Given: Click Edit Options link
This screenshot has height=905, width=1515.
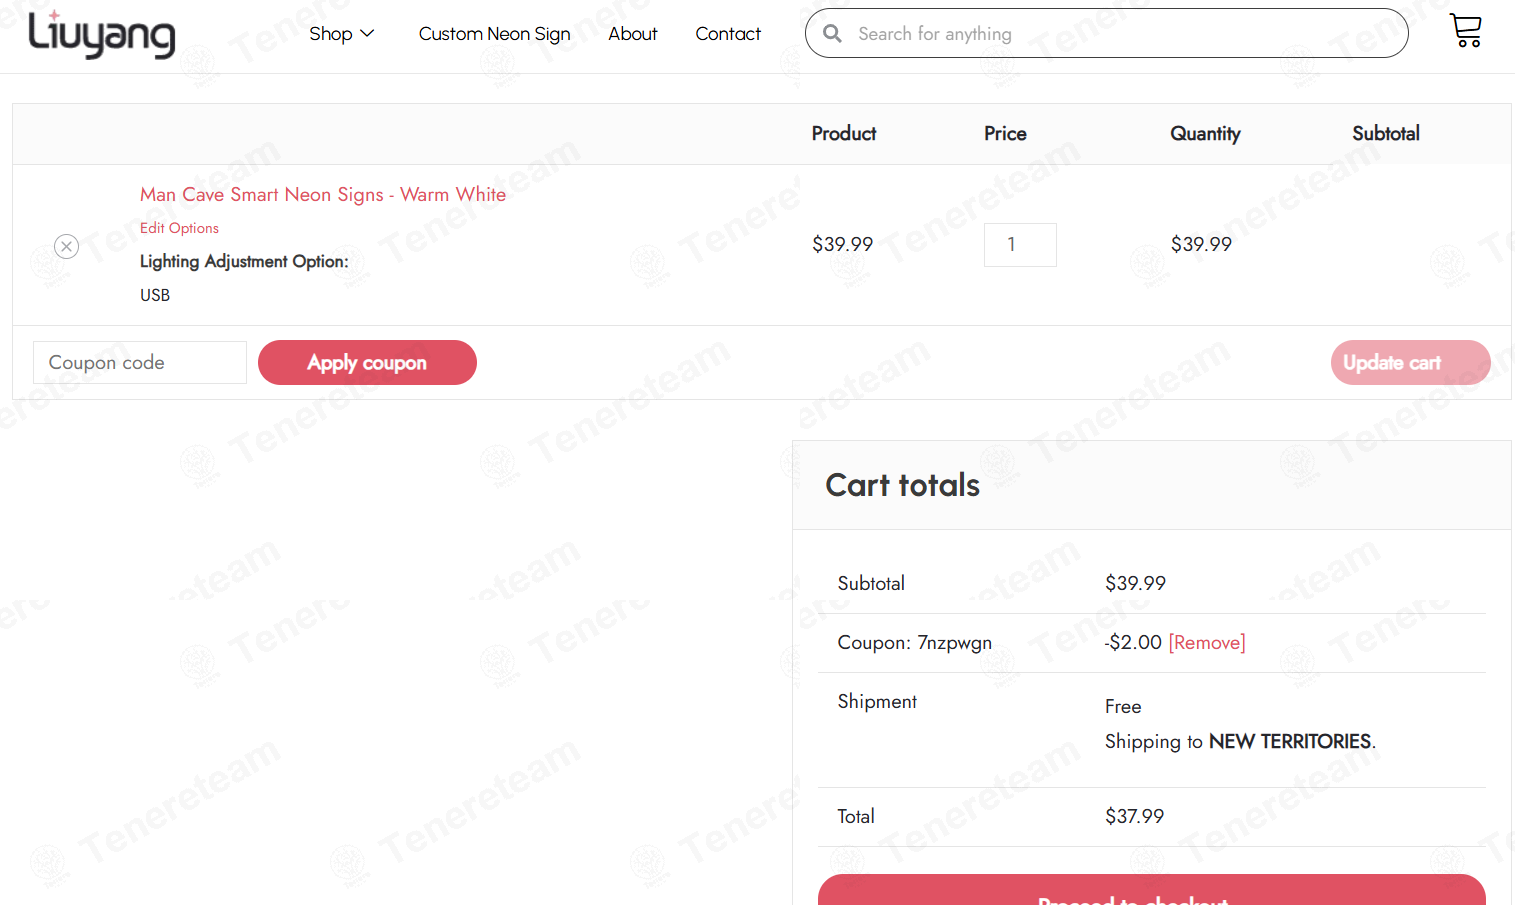Looking at the screenshot, I should coord(179,228).
